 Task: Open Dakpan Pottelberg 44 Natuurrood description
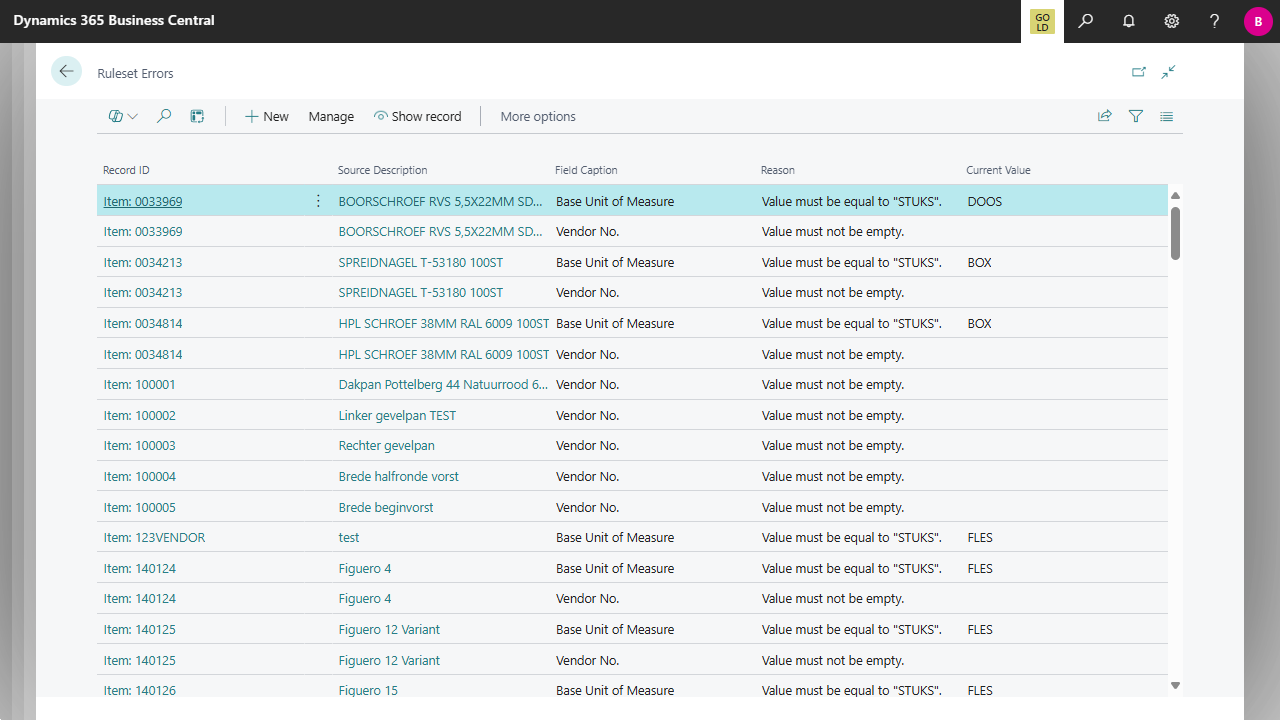[x=443, y=384]
